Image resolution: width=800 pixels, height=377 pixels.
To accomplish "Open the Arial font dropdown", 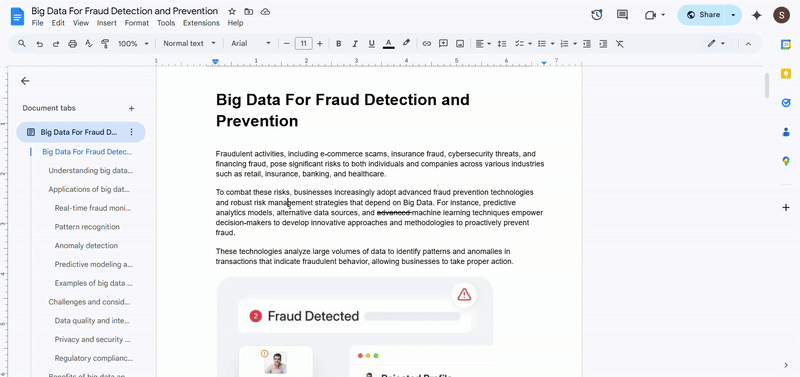I will 251,43.
